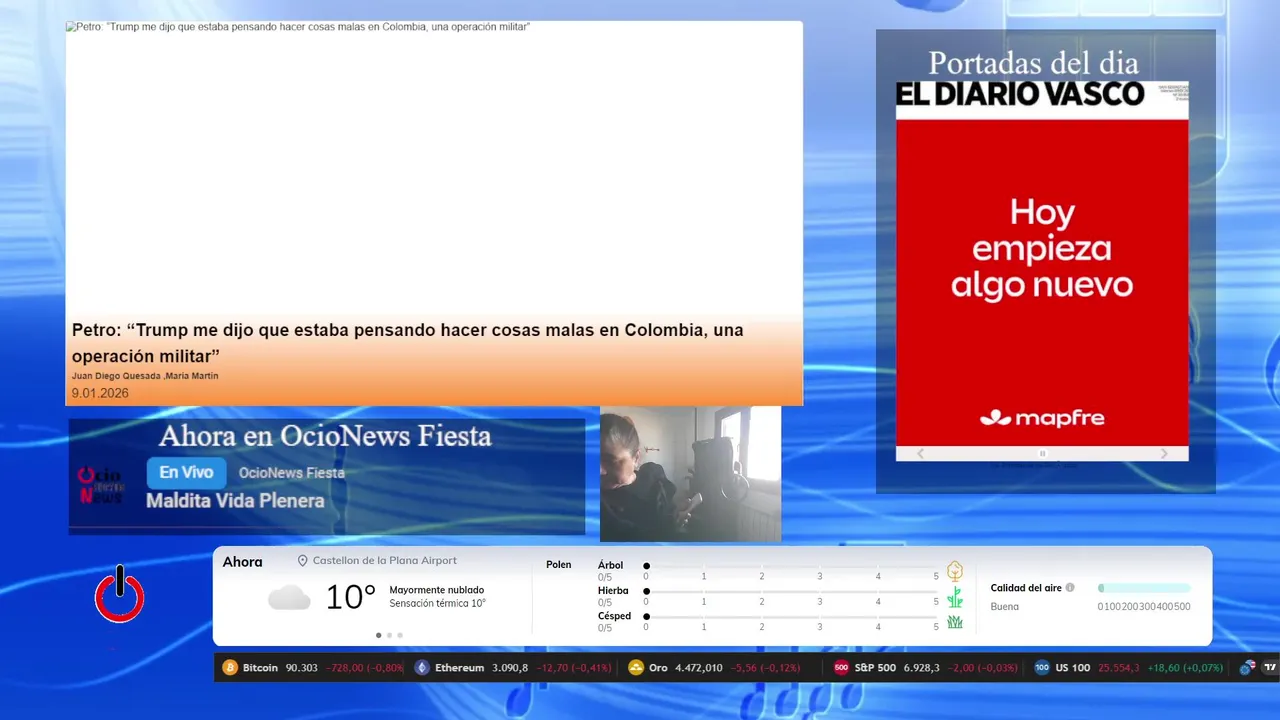Click the Hoy empieza algo nuevo ad text

[1042, 249]
